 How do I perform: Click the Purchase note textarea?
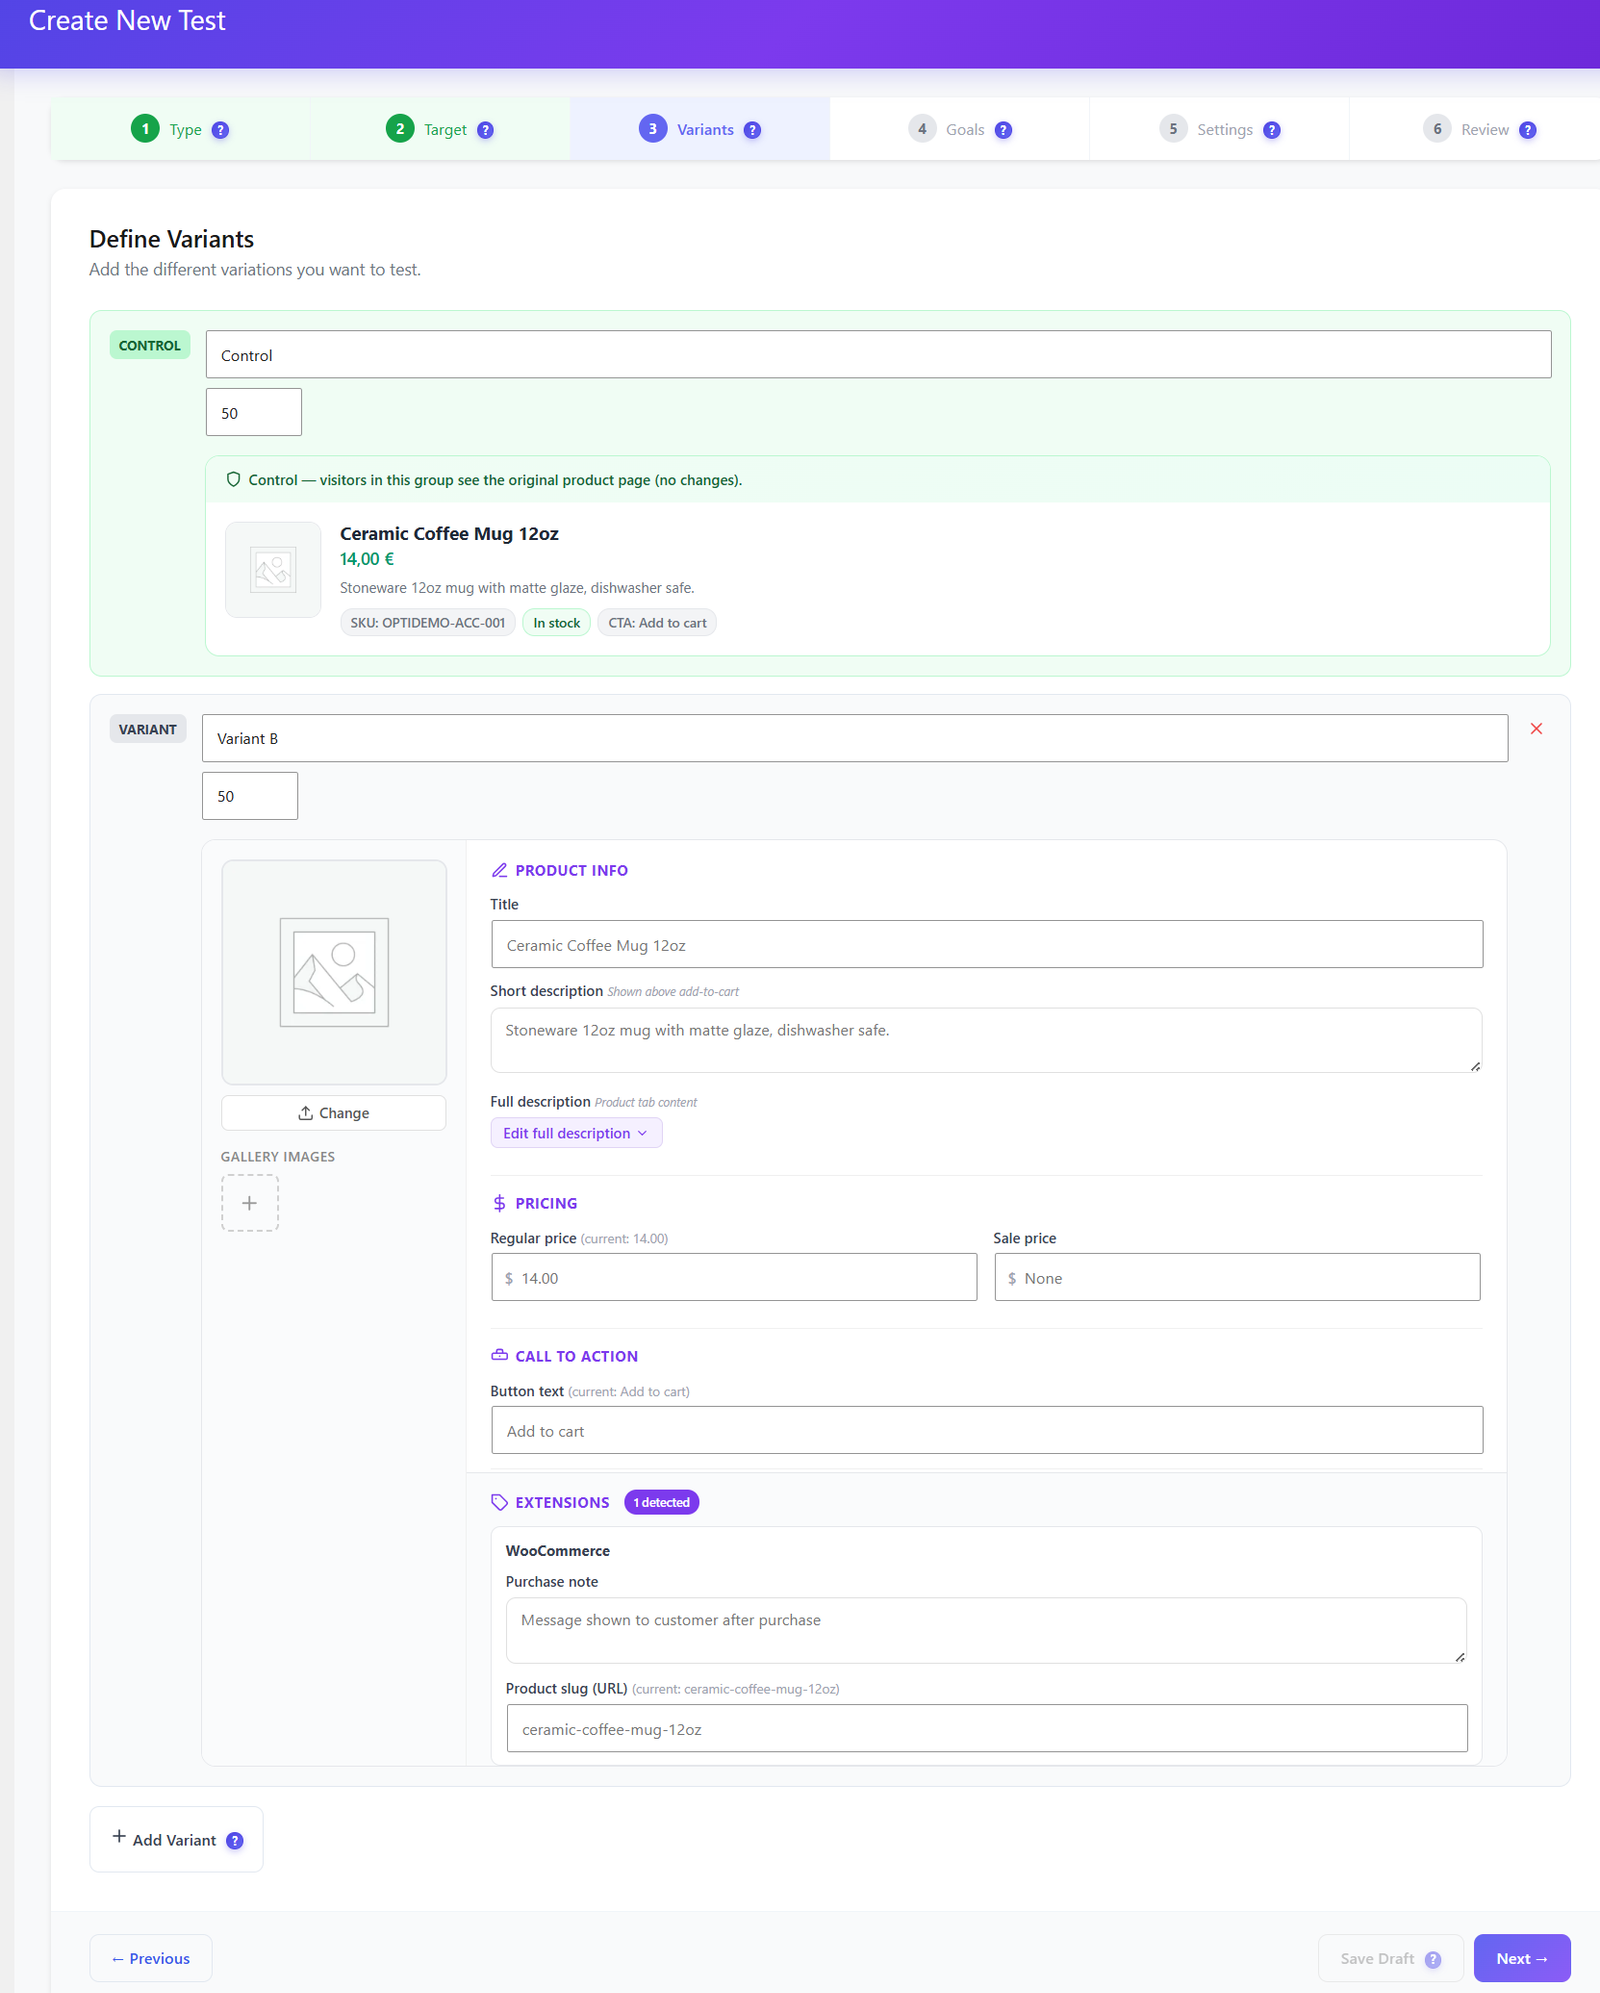coord(987,1630)
